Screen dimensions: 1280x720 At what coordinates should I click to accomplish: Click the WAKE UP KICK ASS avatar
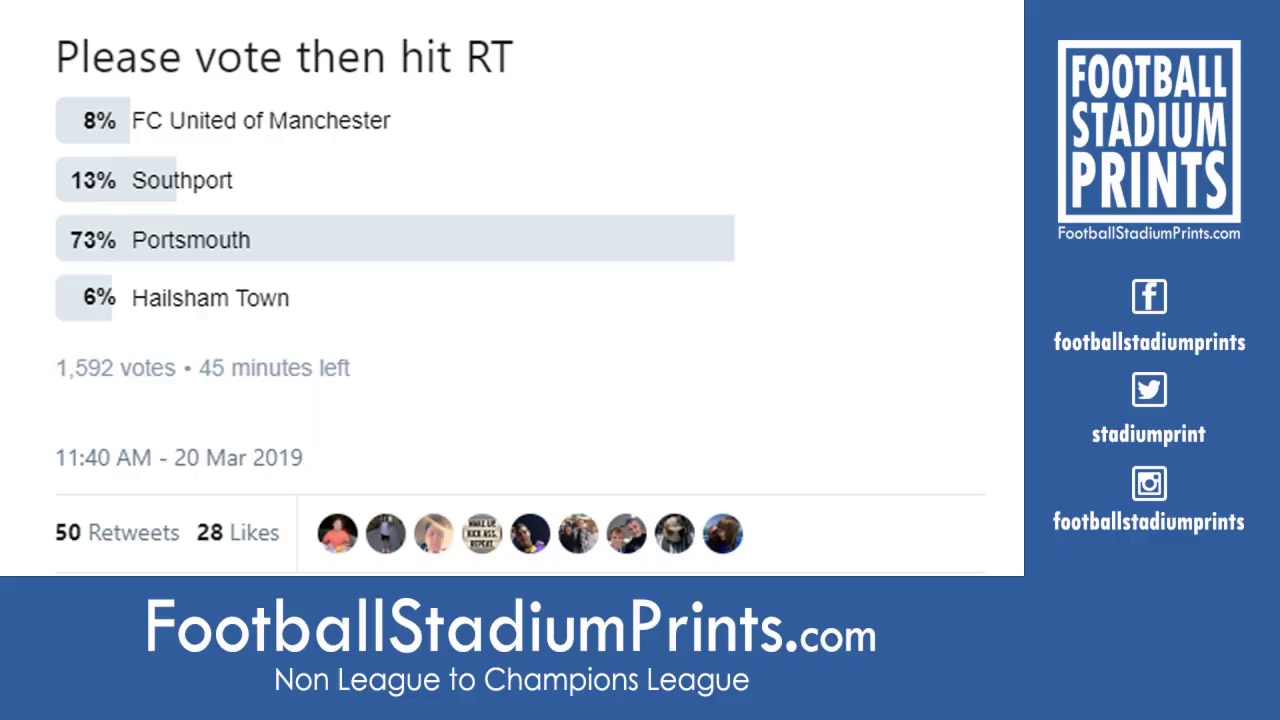tap(482, 534)
